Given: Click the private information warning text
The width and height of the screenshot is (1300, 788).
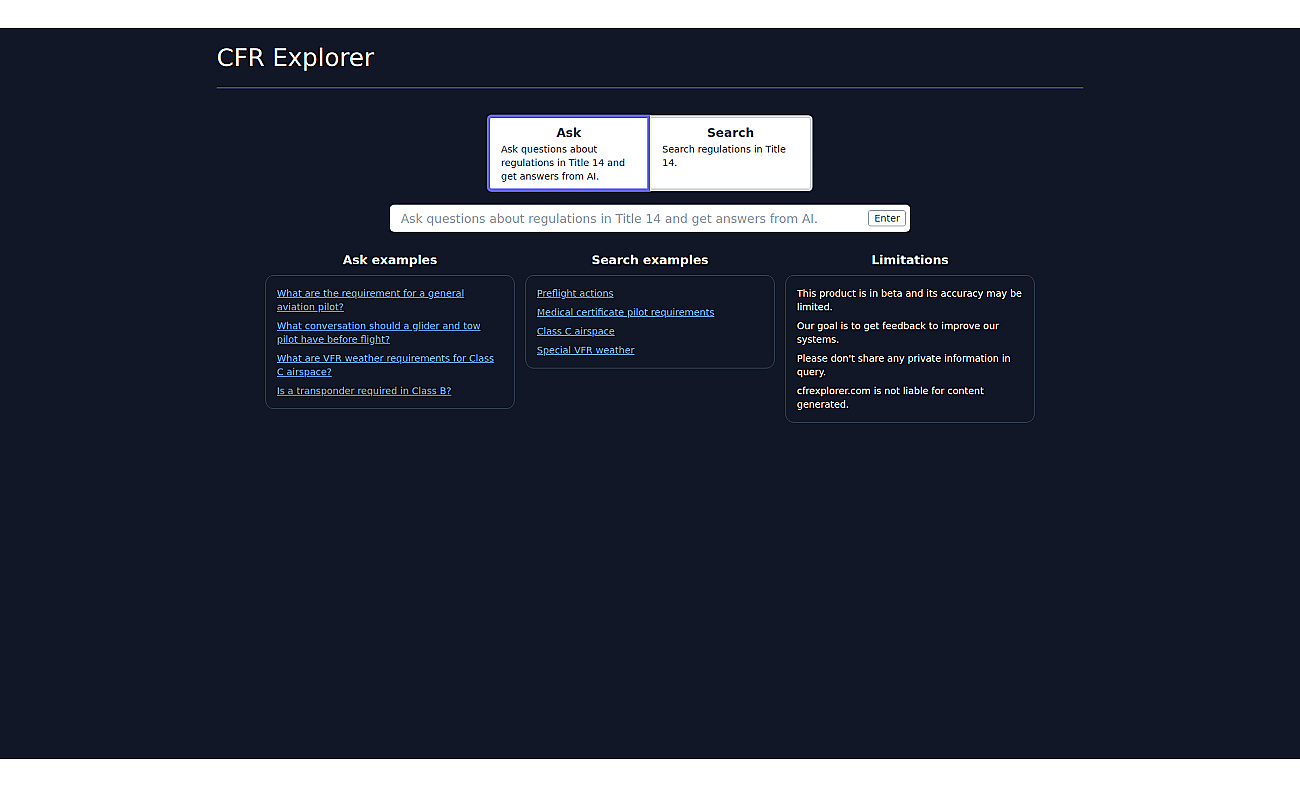Looking at the screenshot, I should pyautogui.click(x=903, y=365).
